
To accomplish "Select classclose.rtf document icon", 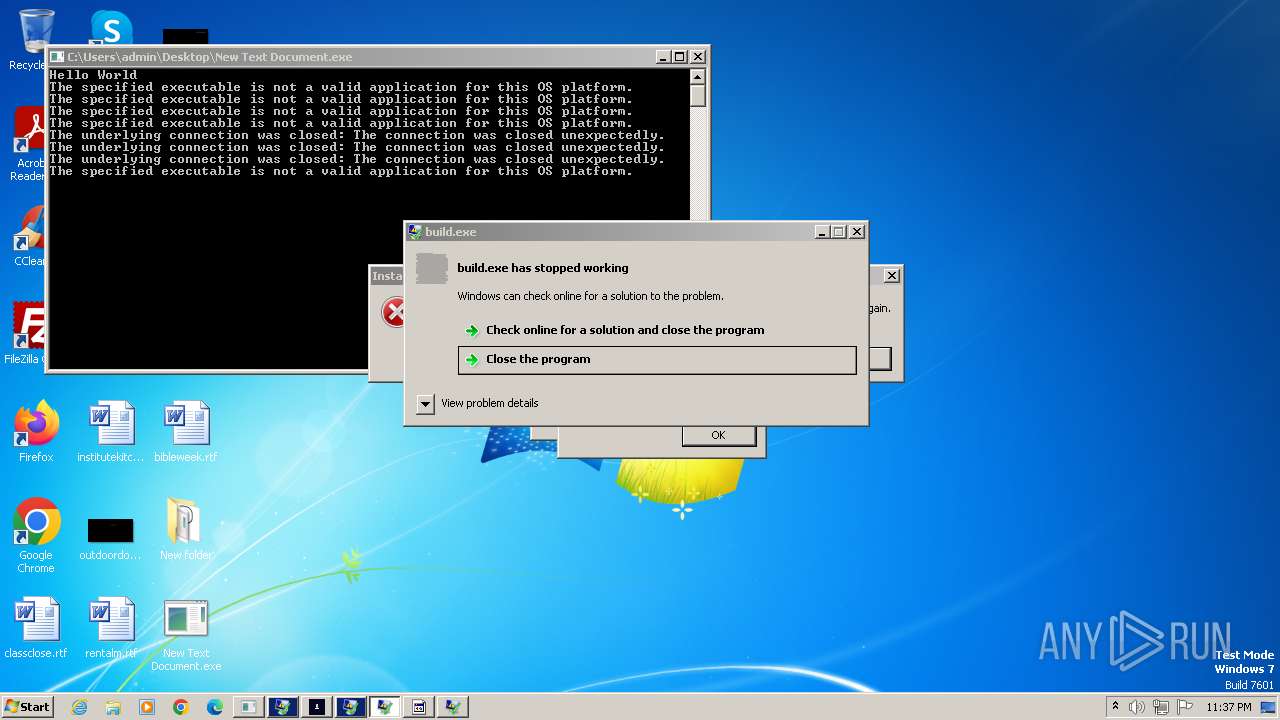I will [x=36, y=628].
